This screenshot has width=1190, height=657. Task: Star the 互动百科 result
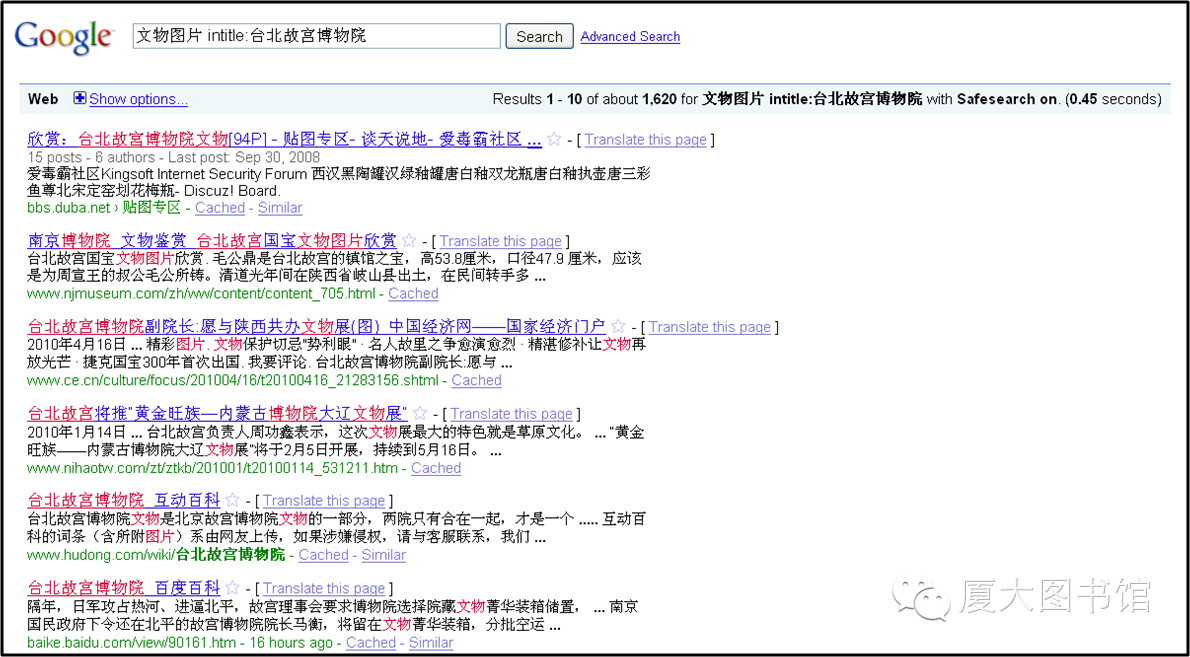click(233, 500)
